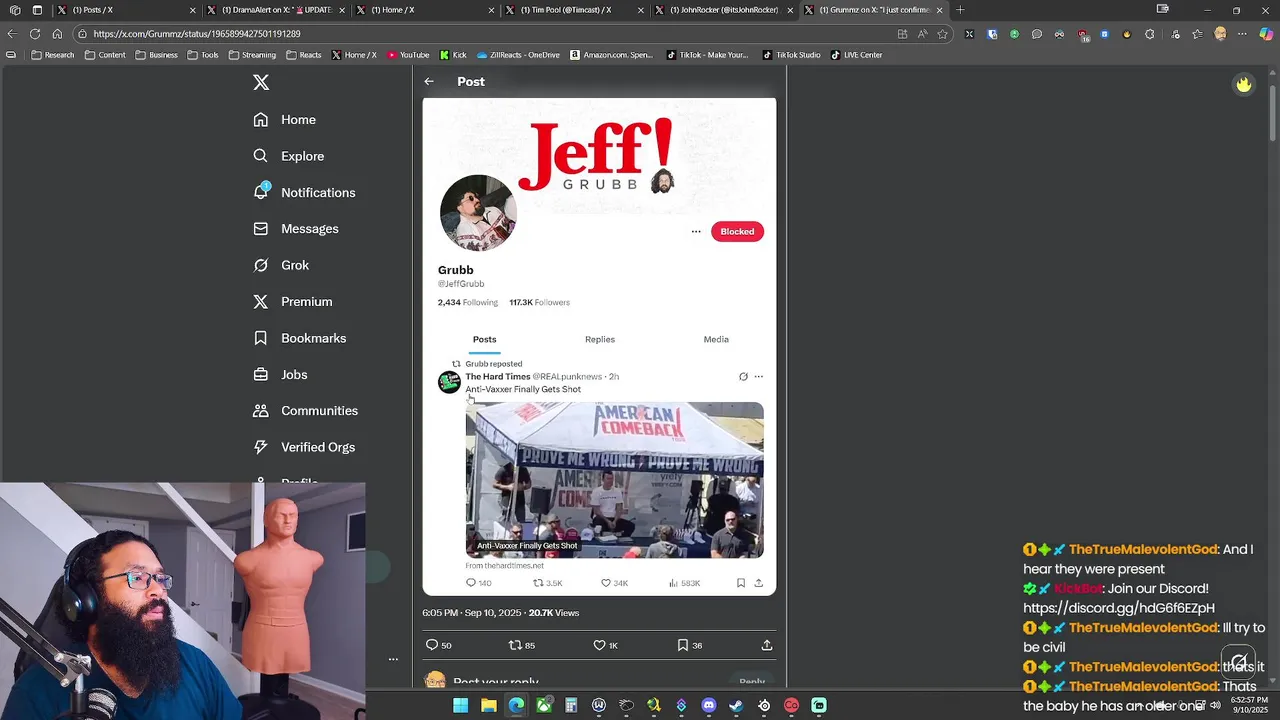
Task: Like the post showing 1K likes
Action: point(599,646)
